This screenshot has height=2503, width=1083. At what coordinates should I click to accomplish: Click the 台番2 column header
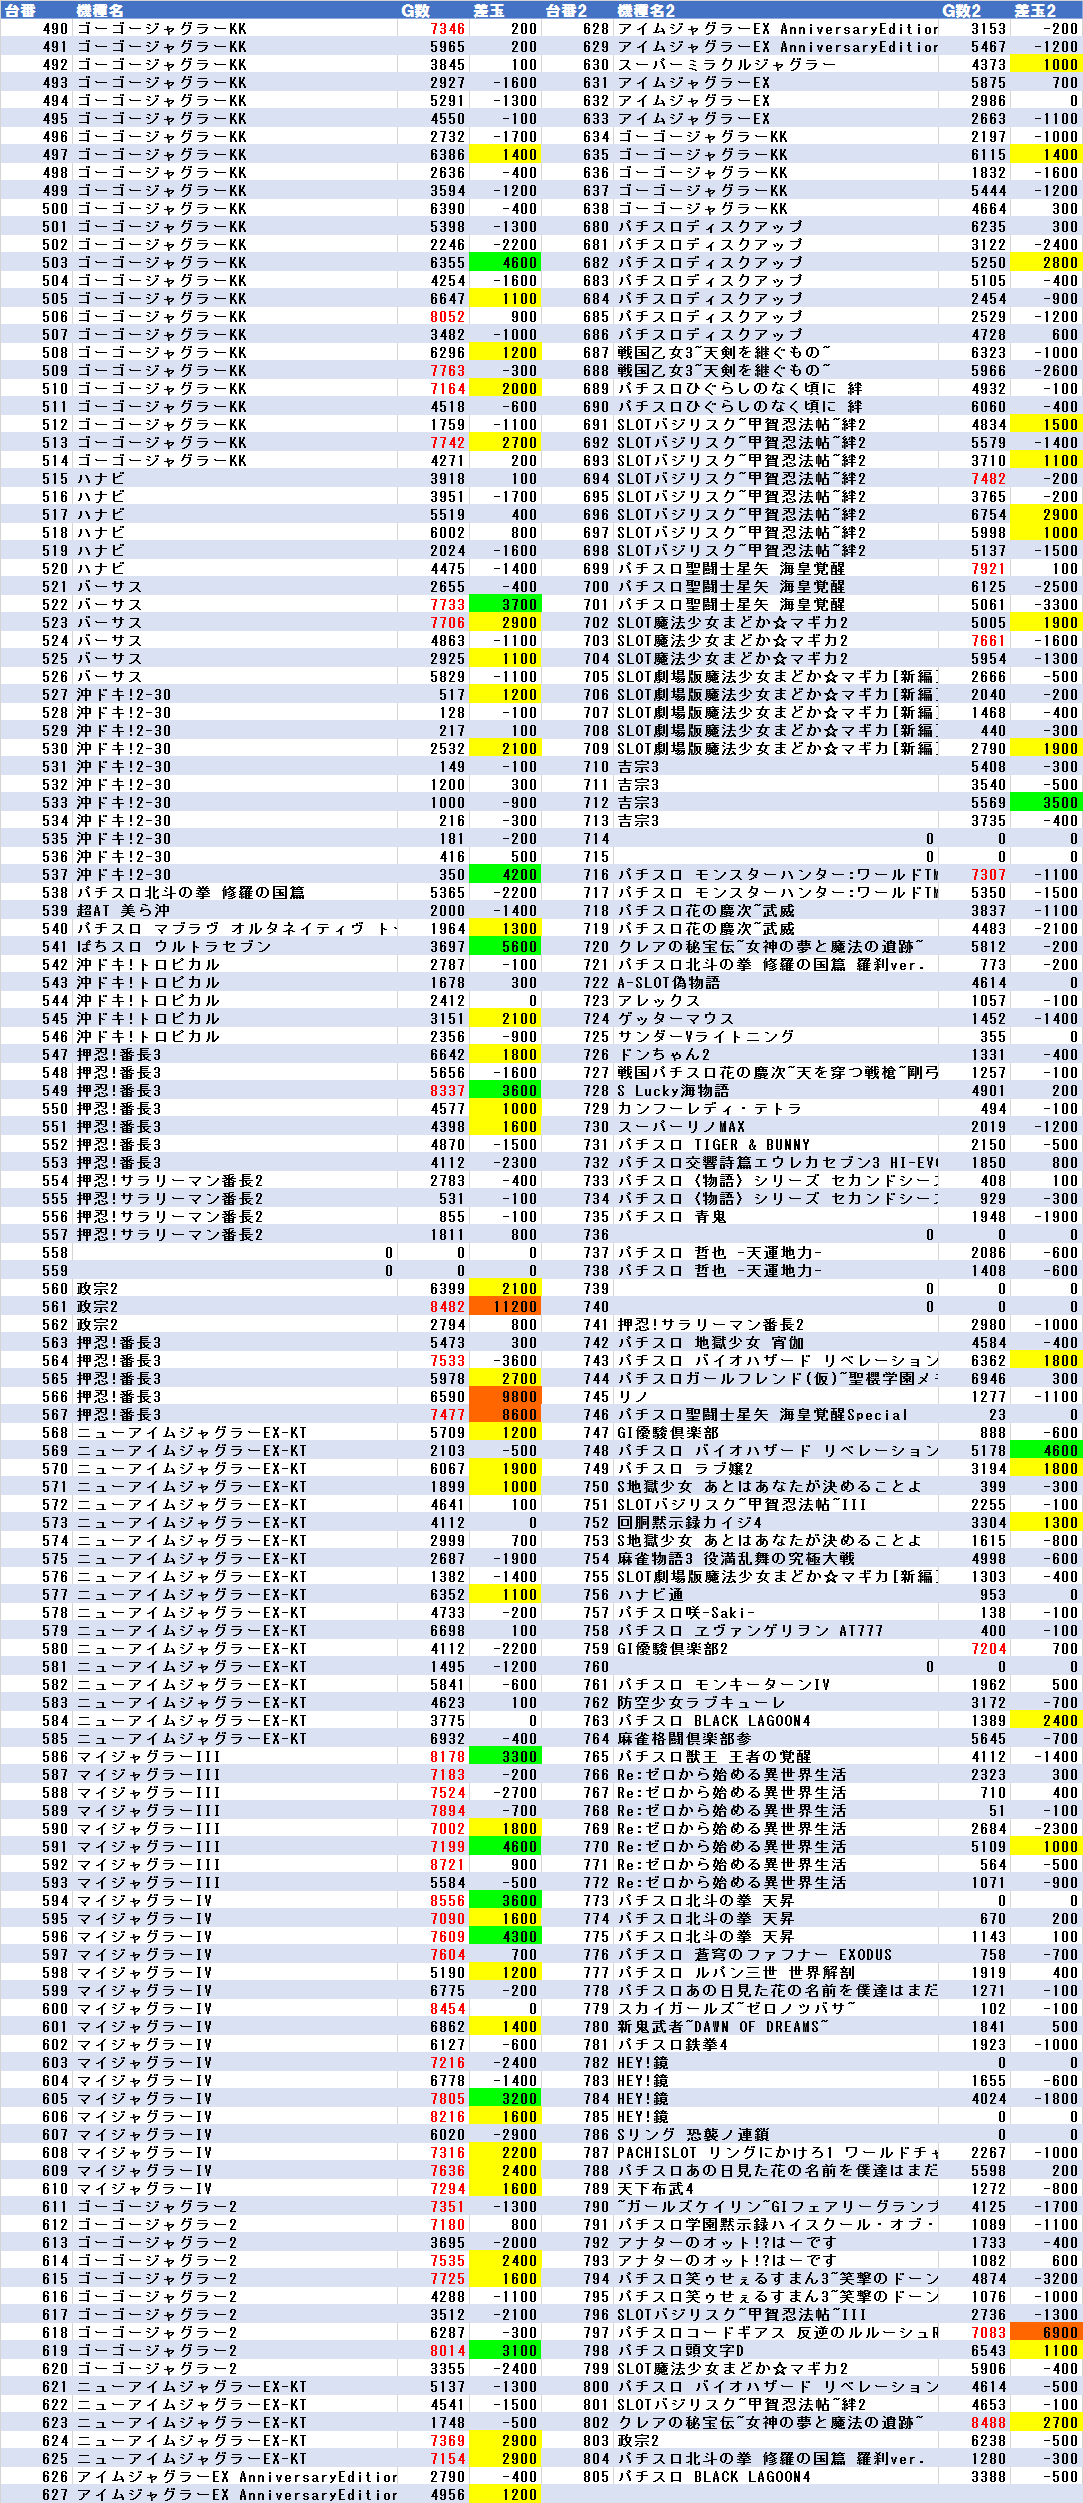576,10
